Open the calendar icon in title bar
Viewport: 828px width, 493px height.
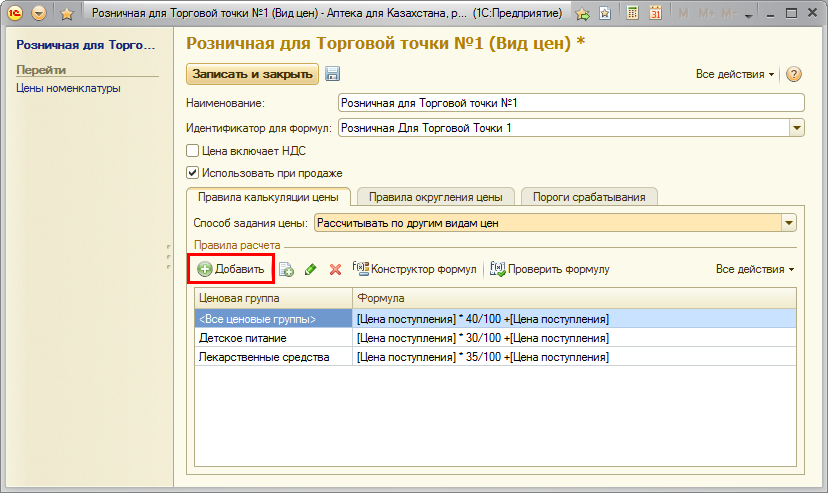tap(656, 14)
